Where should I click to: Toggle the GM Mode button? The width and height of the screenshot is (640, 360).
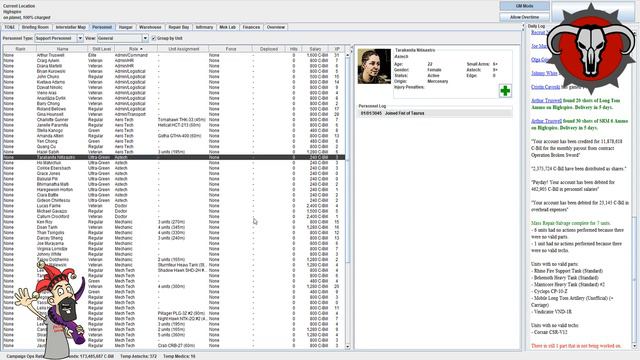click(x=524, y=6)
